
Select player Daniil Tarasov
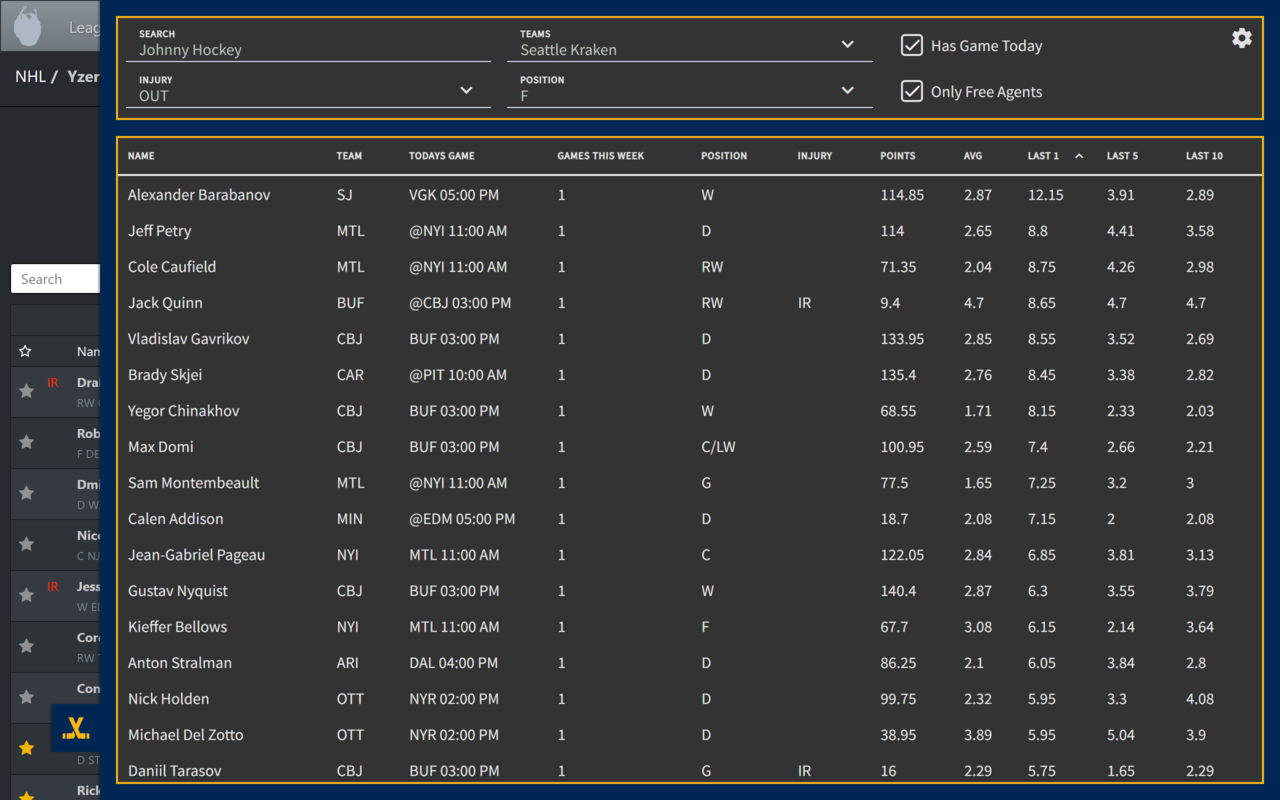click(x=175, y=771)
